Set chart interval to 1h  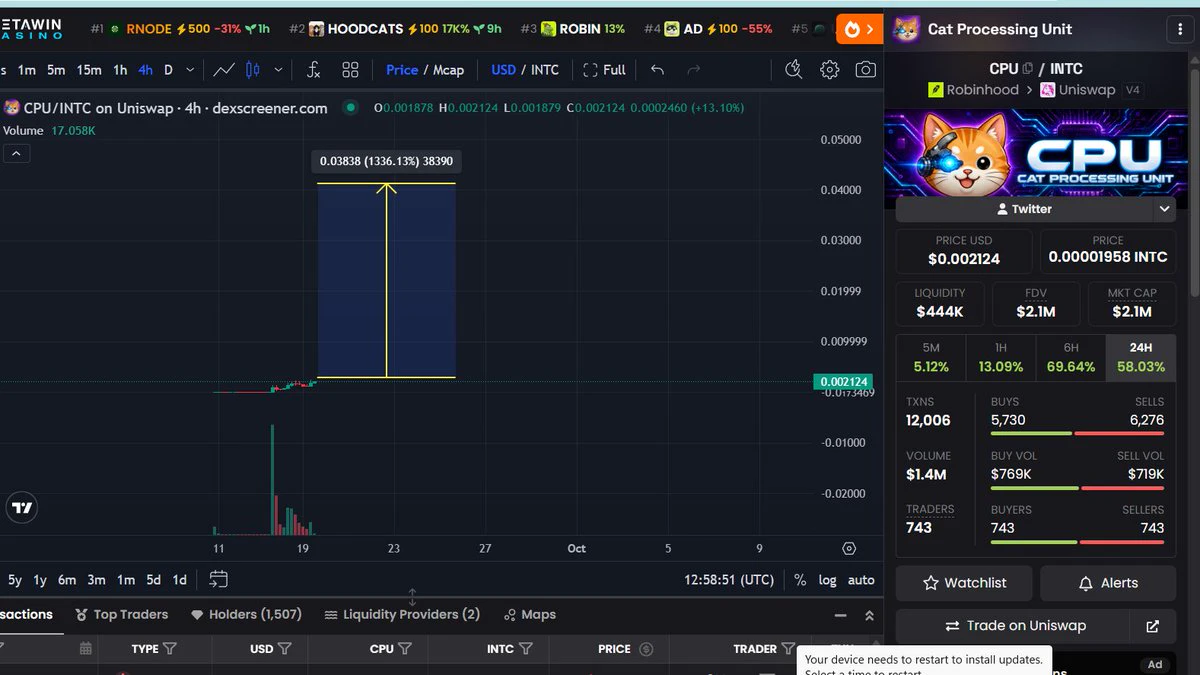(x=120, y=70)
